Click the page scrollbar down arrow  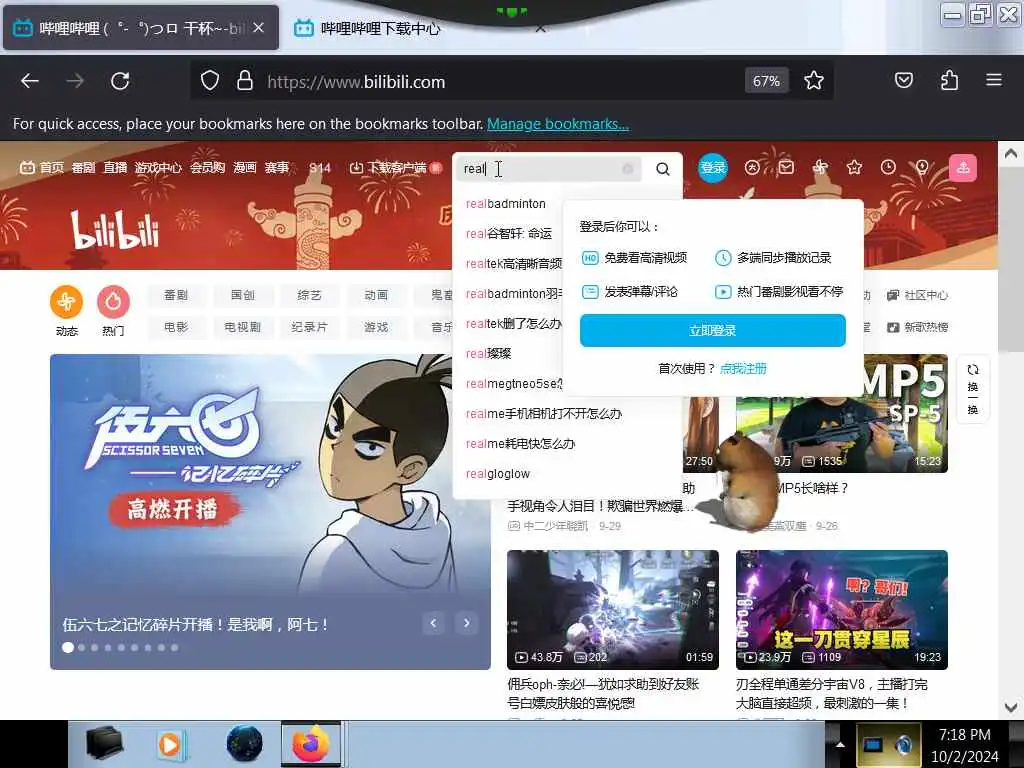tap(1010, 707)
